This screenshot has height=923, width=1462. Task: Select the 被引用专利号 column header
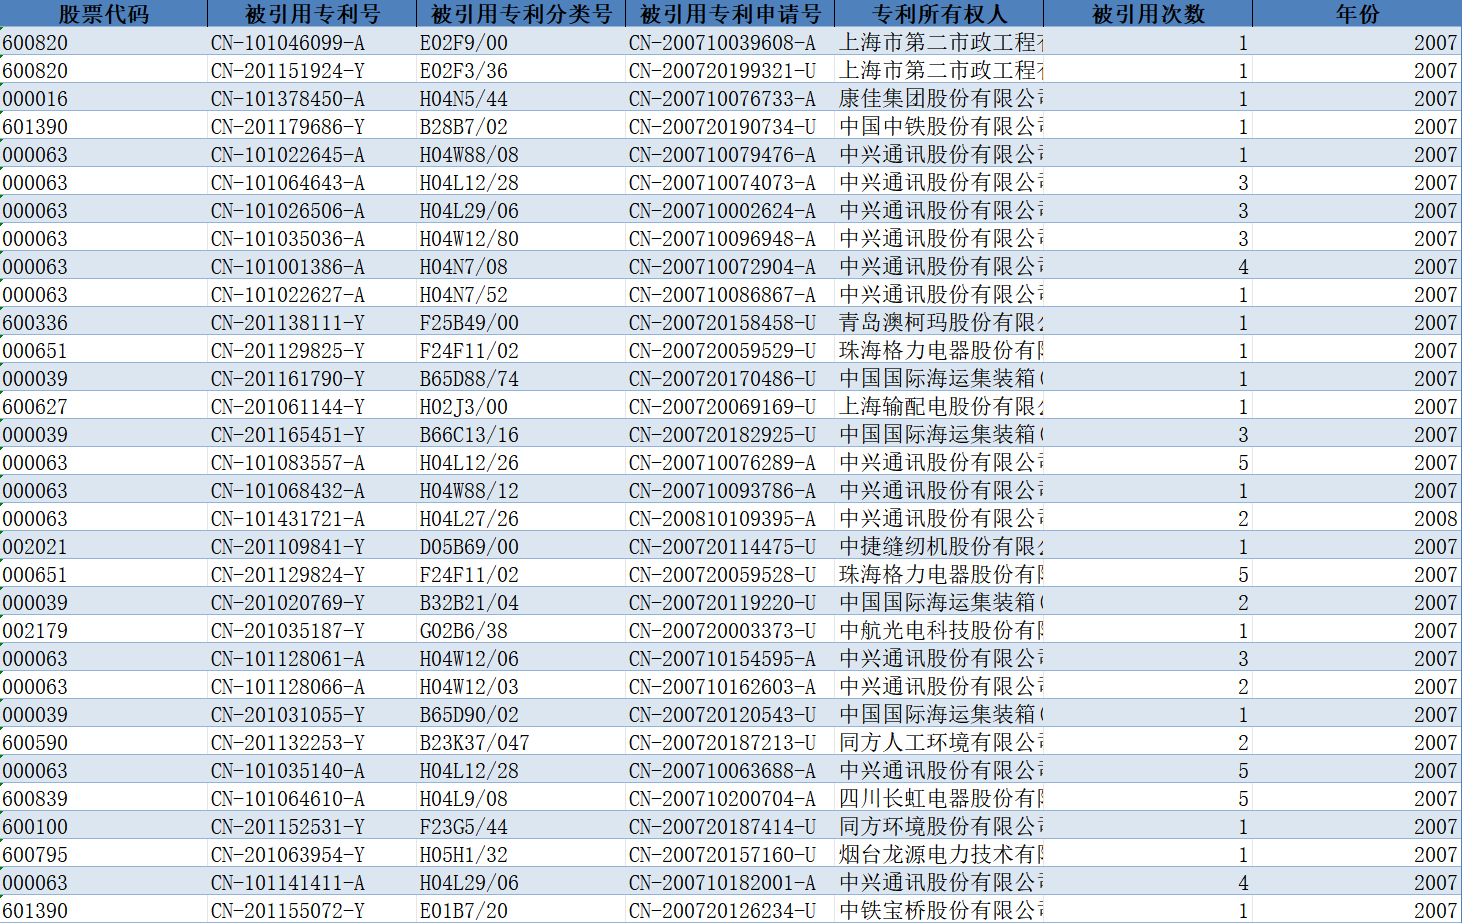pyautogui.click(x=312, y=14)
